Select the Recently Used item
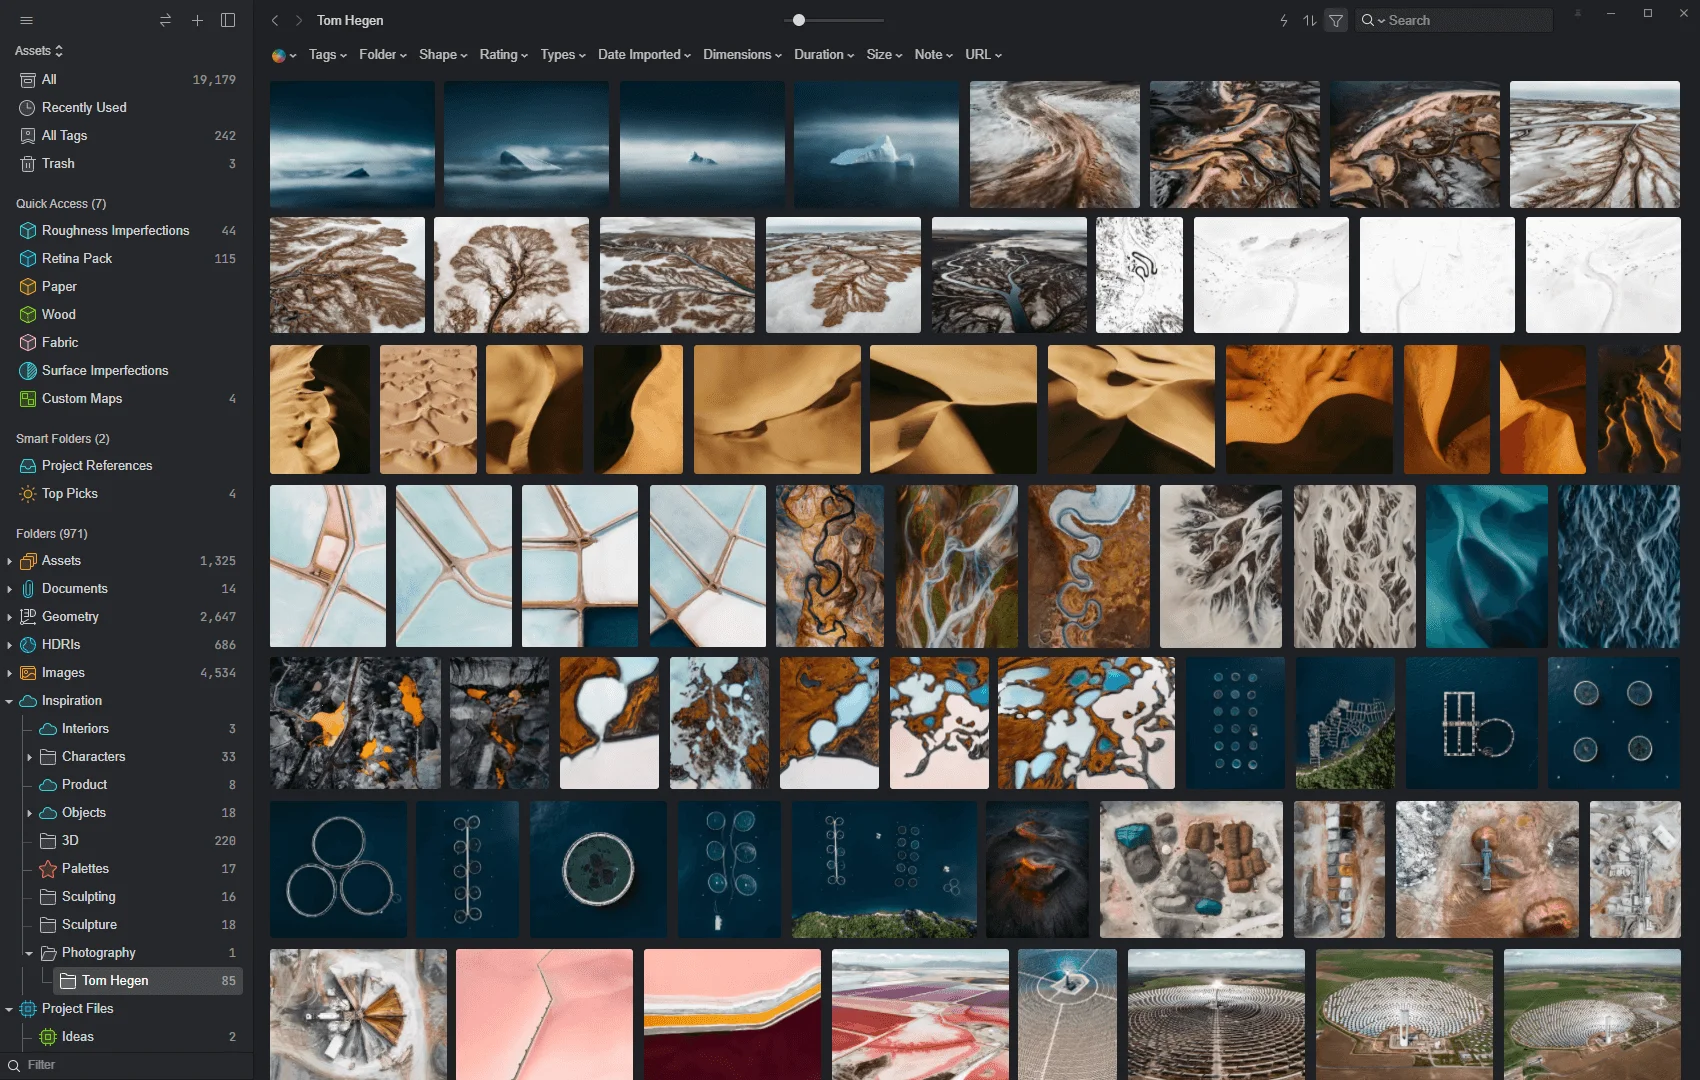This screenshot has width=1700, height=1080. pos(84,107)
